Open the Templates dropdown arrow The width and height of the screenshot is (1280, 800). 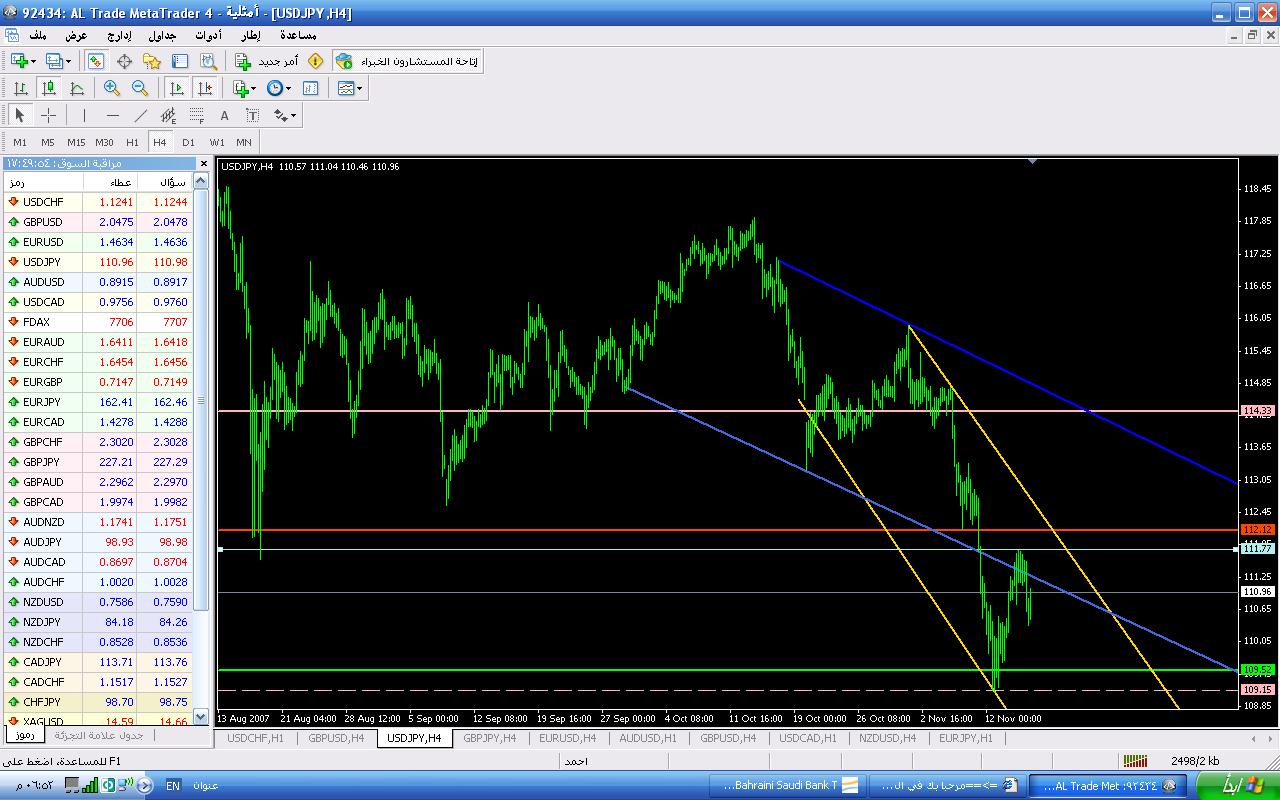(x=359, y=88)
